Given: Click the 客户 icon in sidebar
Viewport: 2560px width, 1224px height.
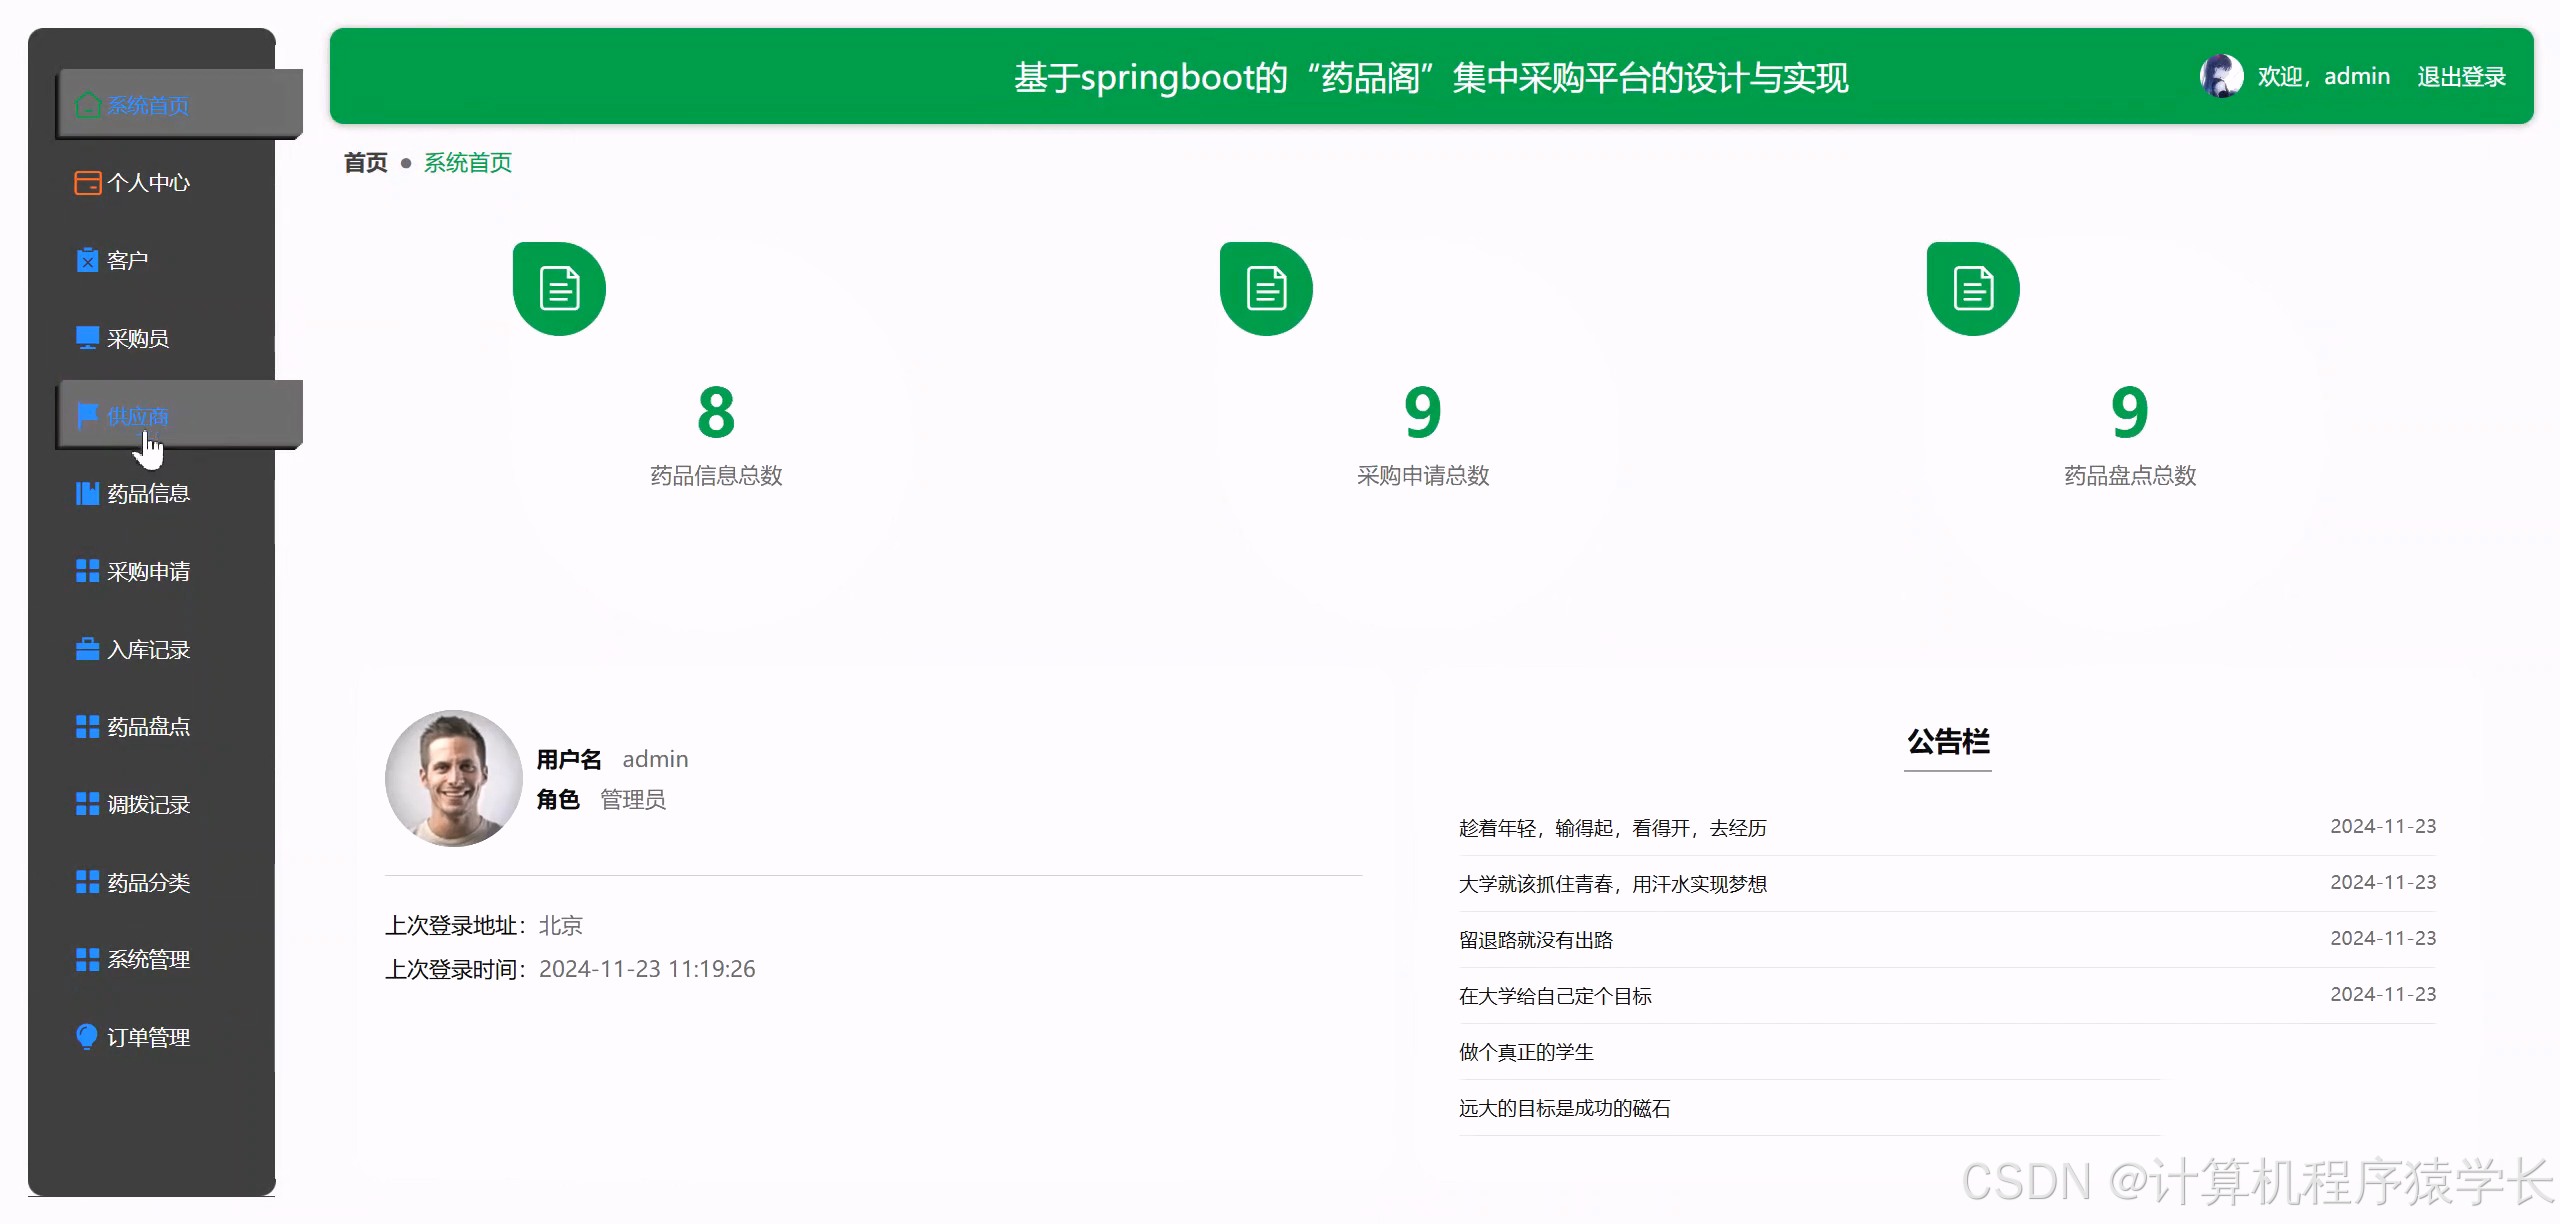Looking at the screenshot, I should point(86,259).
